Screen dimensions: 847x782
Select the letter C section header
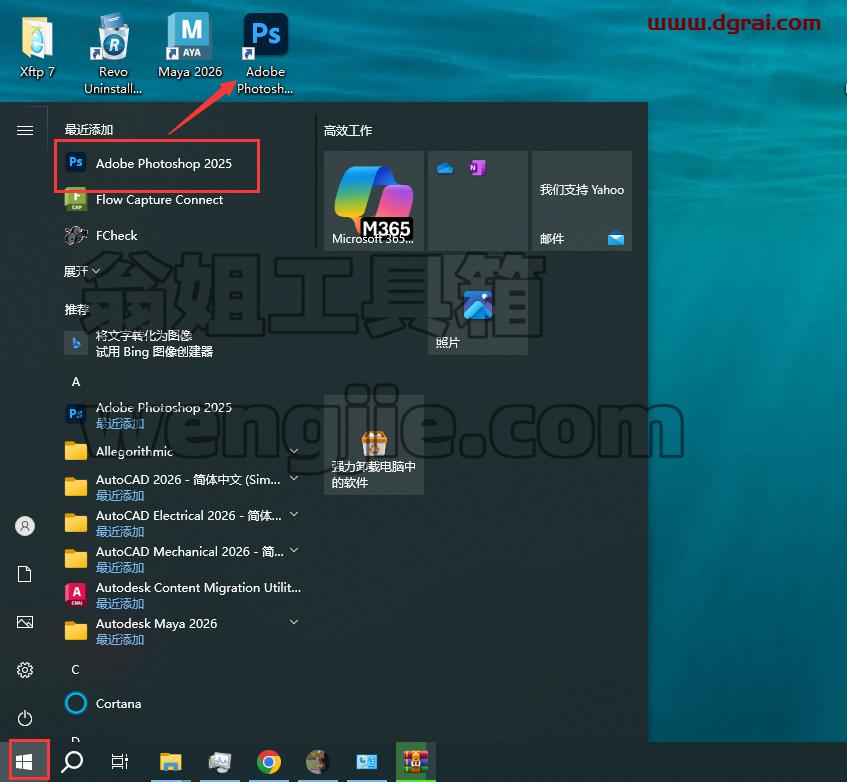coord(76,670)
